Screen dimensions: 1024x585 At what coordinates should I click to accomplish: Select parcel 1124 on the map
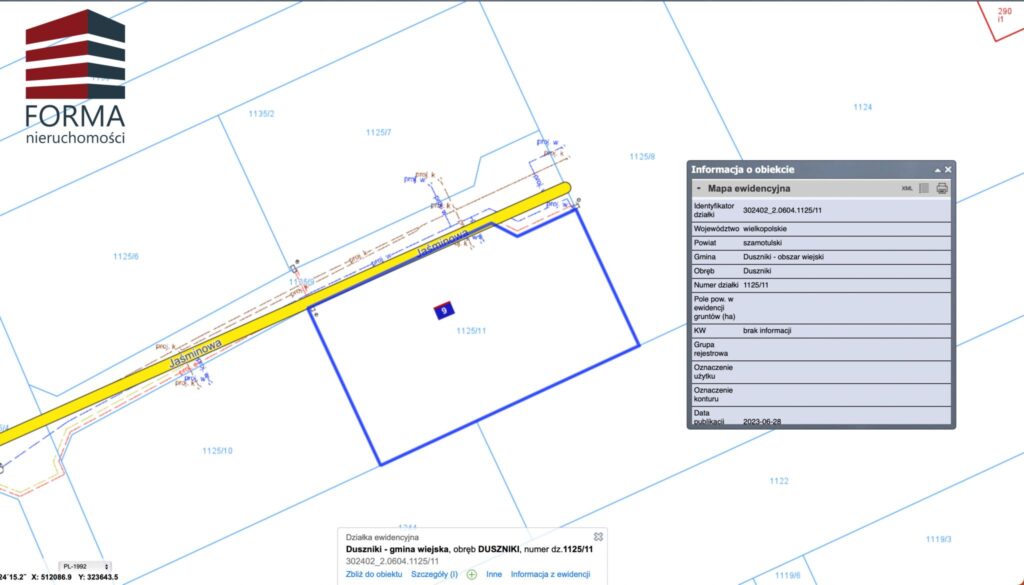[x=862, y=107]
